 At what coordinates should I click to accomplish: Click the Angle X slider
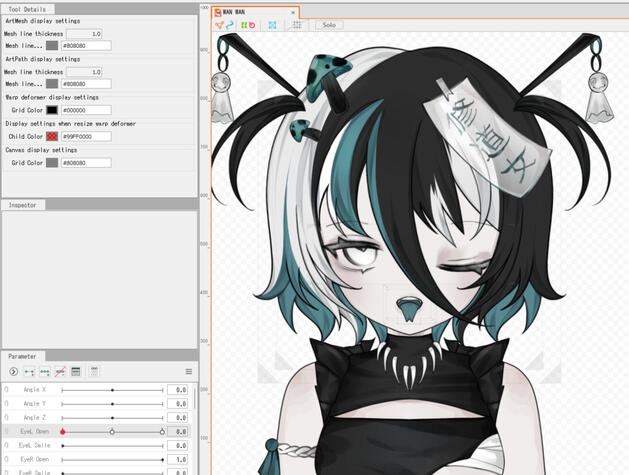pyautogui.click(x=112, y=390)
